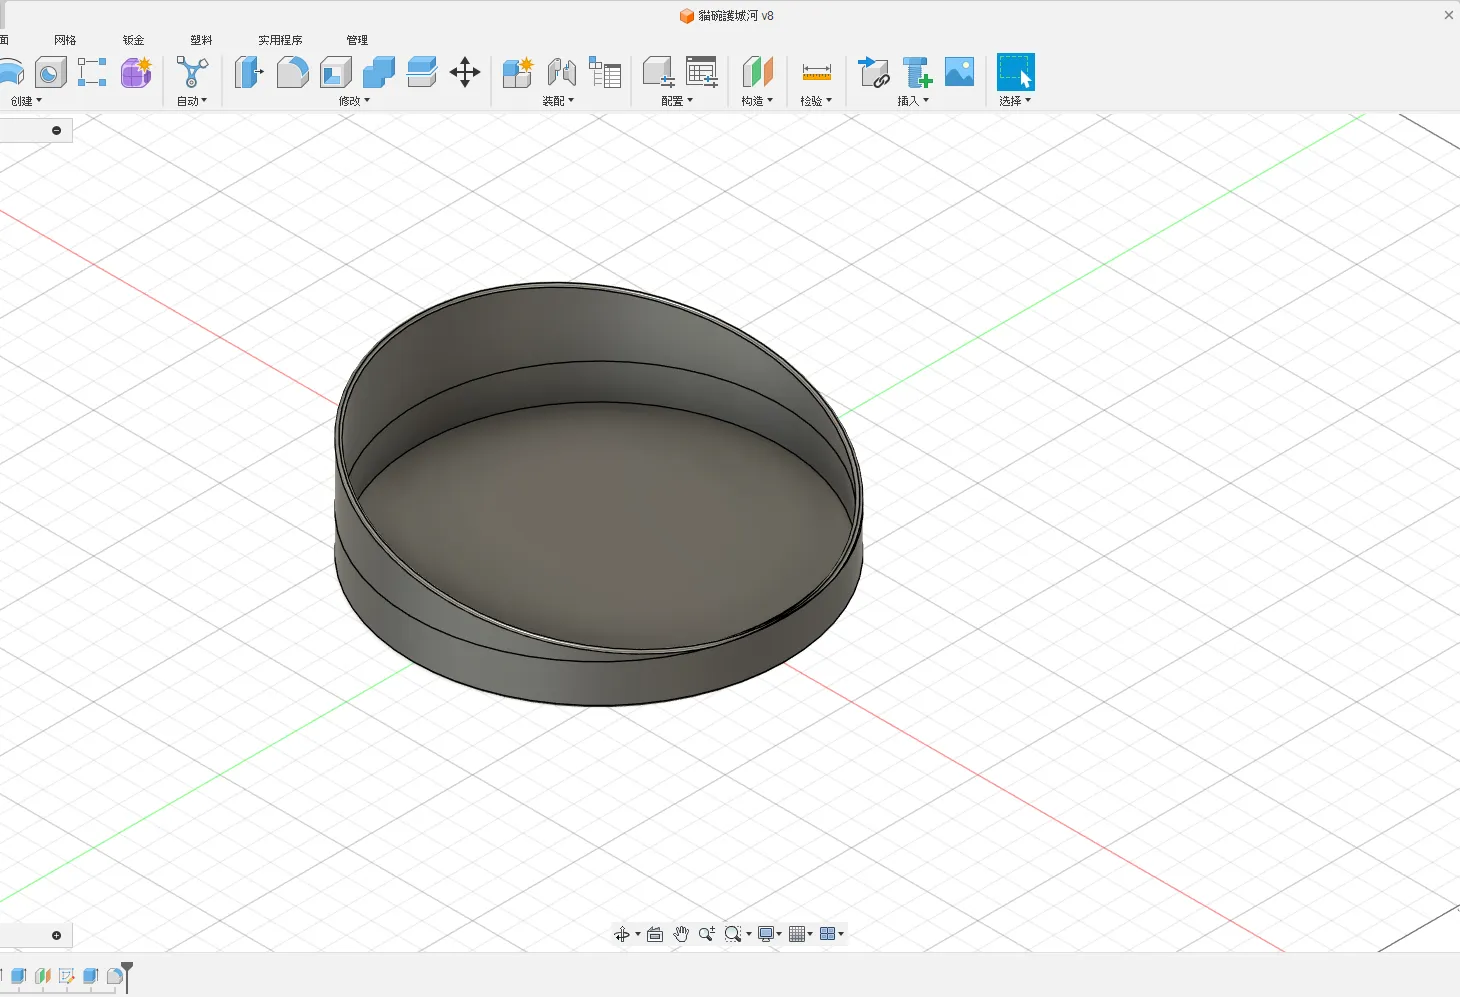Click the Look At icon
The image size is (1460, 997).
coord(655,934)
